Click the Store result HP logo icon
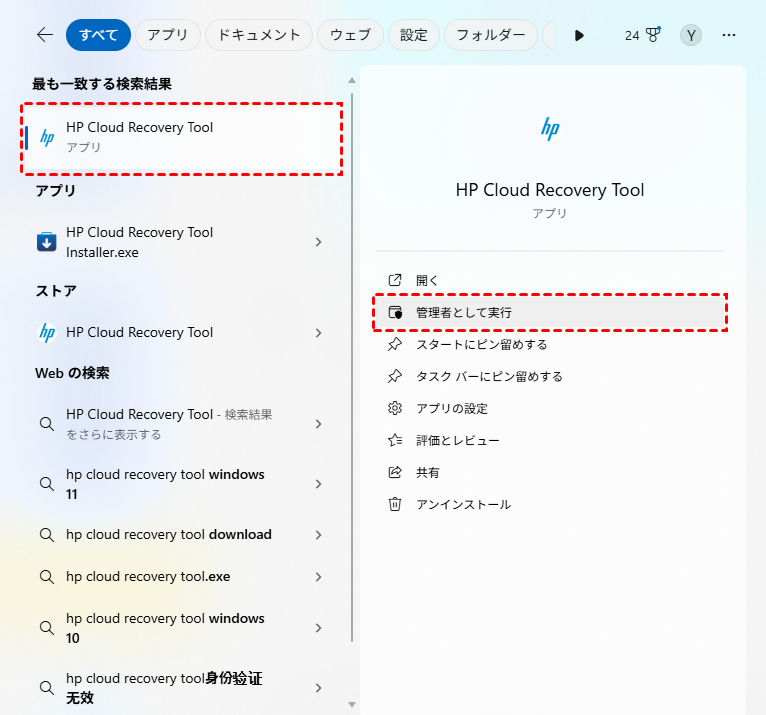 (47, 333)
